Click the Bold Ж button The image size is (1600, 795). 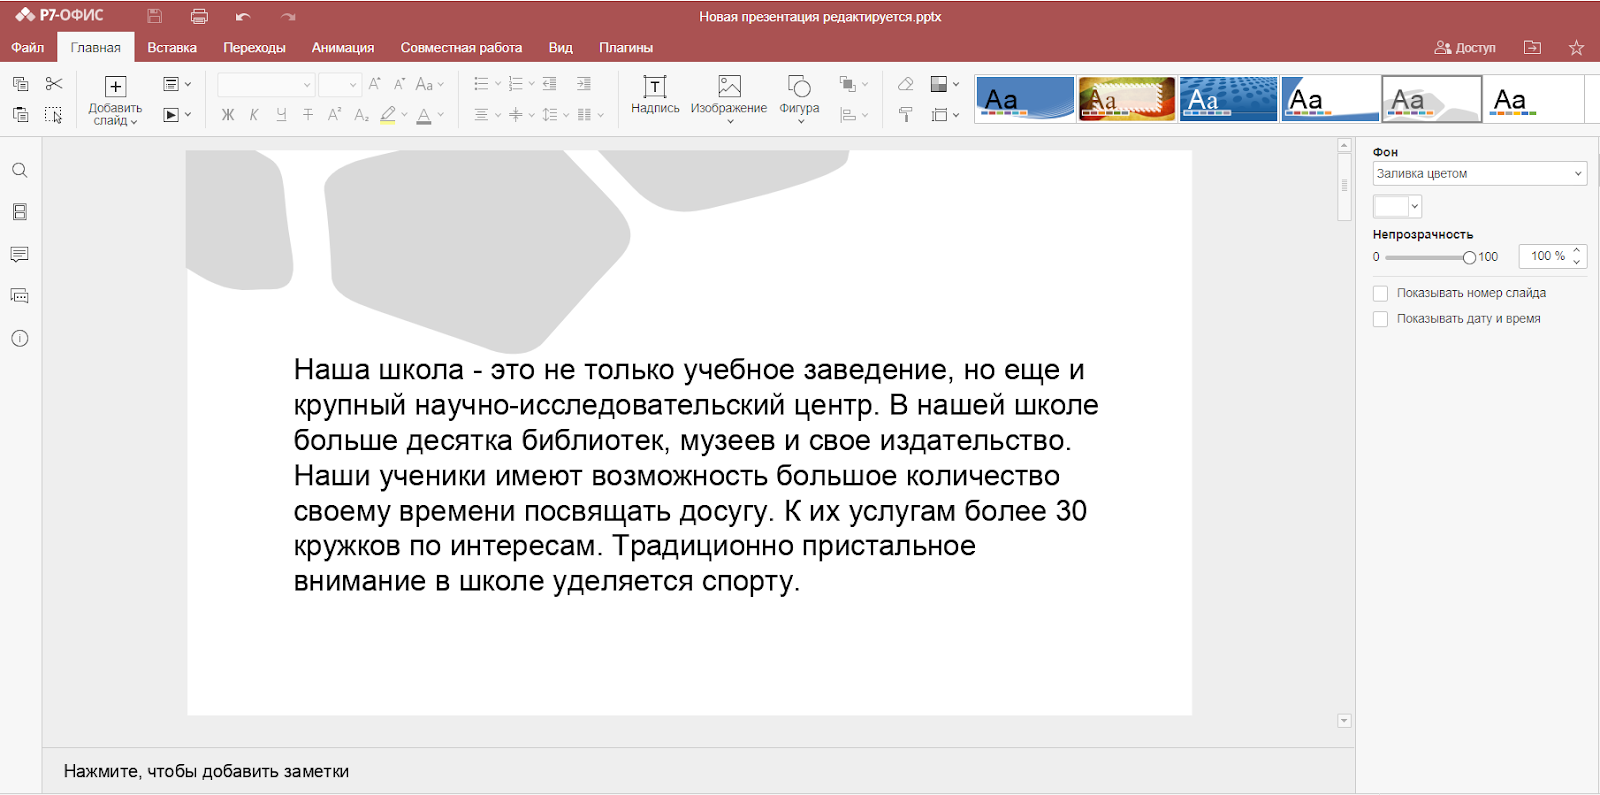[228, 115]
